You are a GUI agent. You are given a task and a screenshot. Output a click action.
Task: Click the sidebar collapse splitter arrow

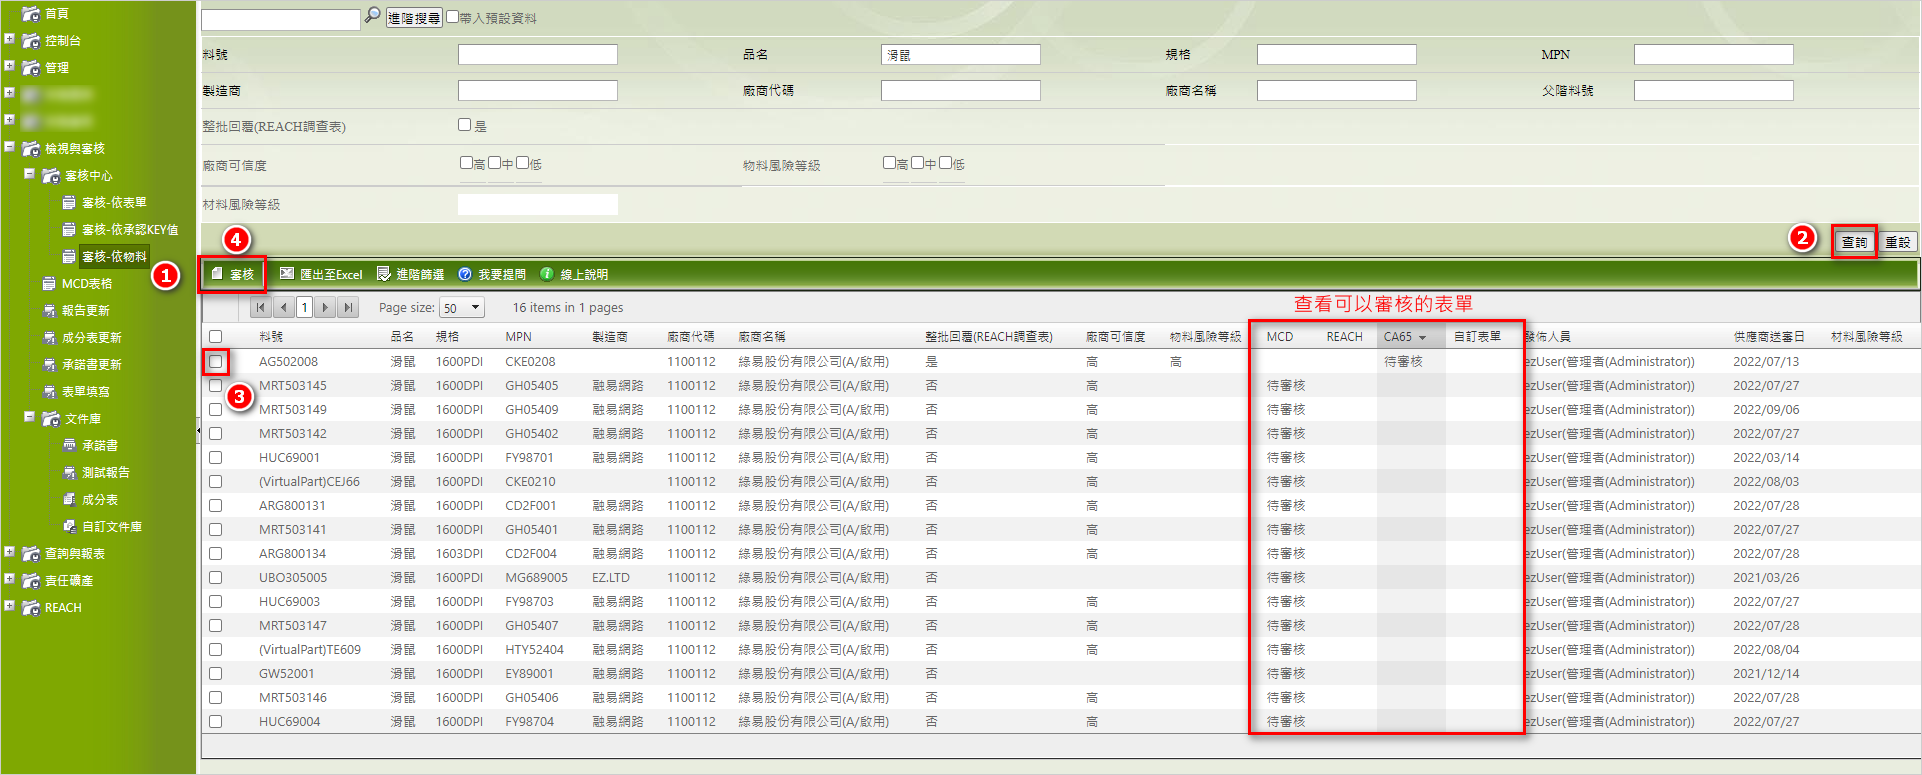(x=198, y=430)
